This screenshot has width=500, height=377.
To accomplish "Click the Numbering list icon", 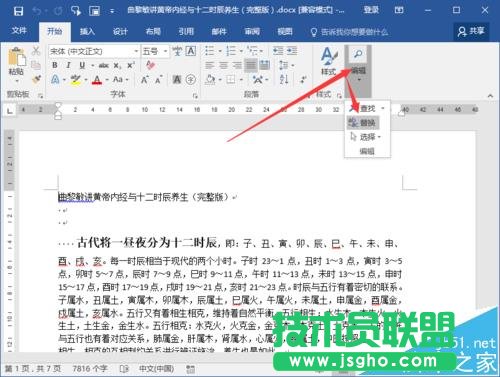I will pyautogui.click(x=231, y=51).
